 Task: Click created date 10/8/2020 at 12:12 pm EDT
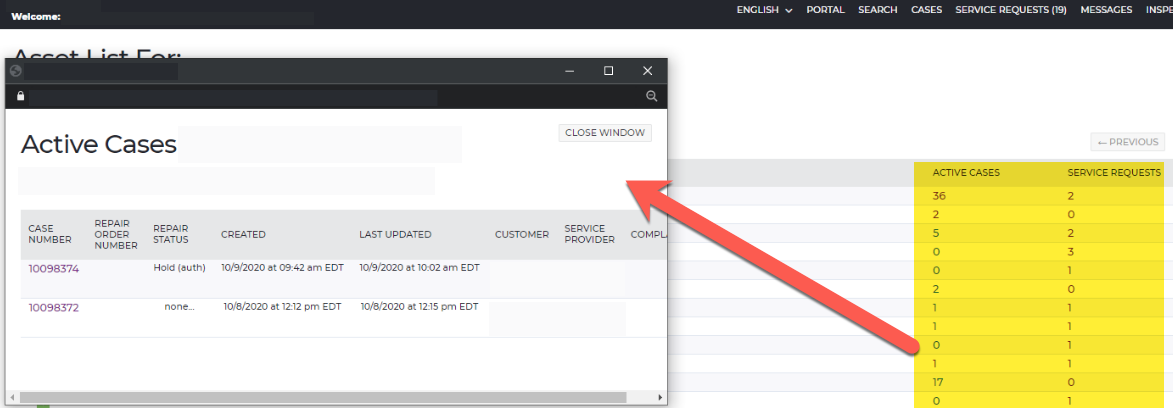click(282, 306)
